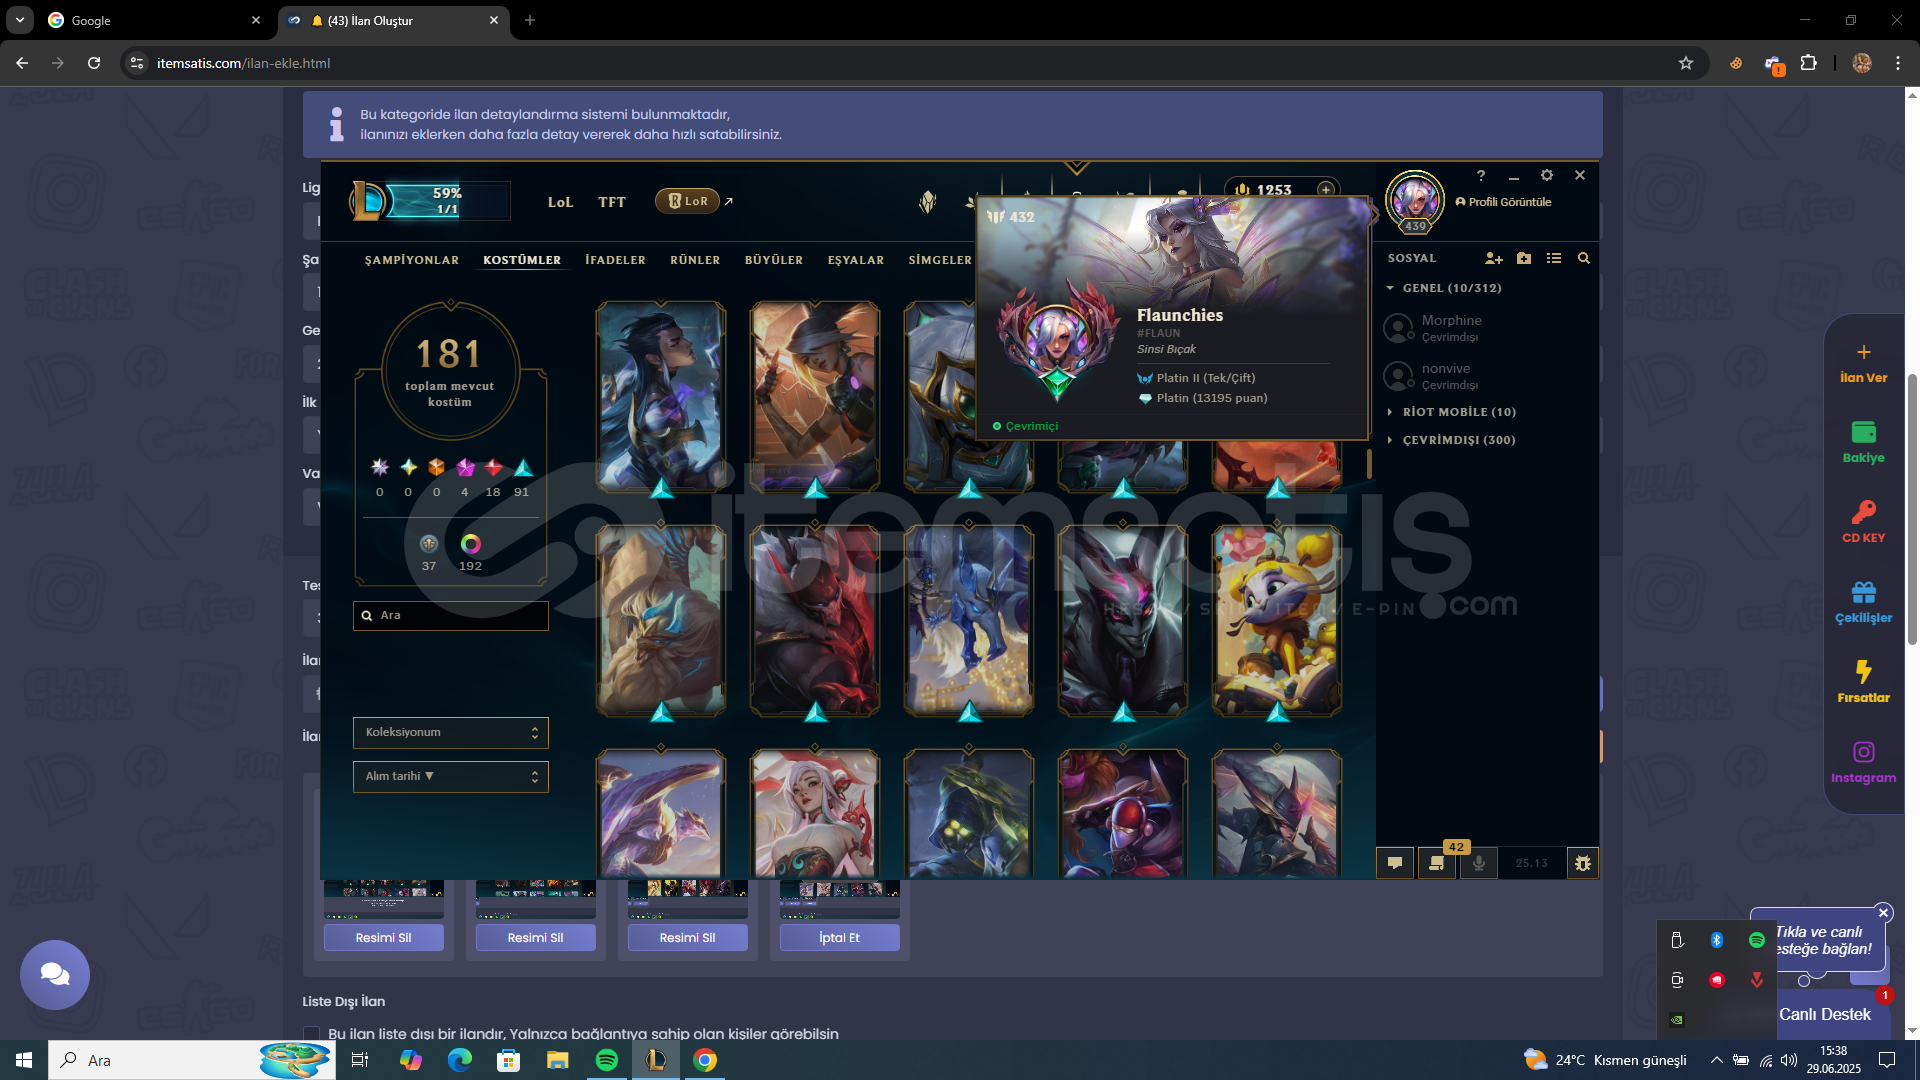Open the İFADELER tab
This screenshot has height=1080, width=1920.
[x=615, y=260]
